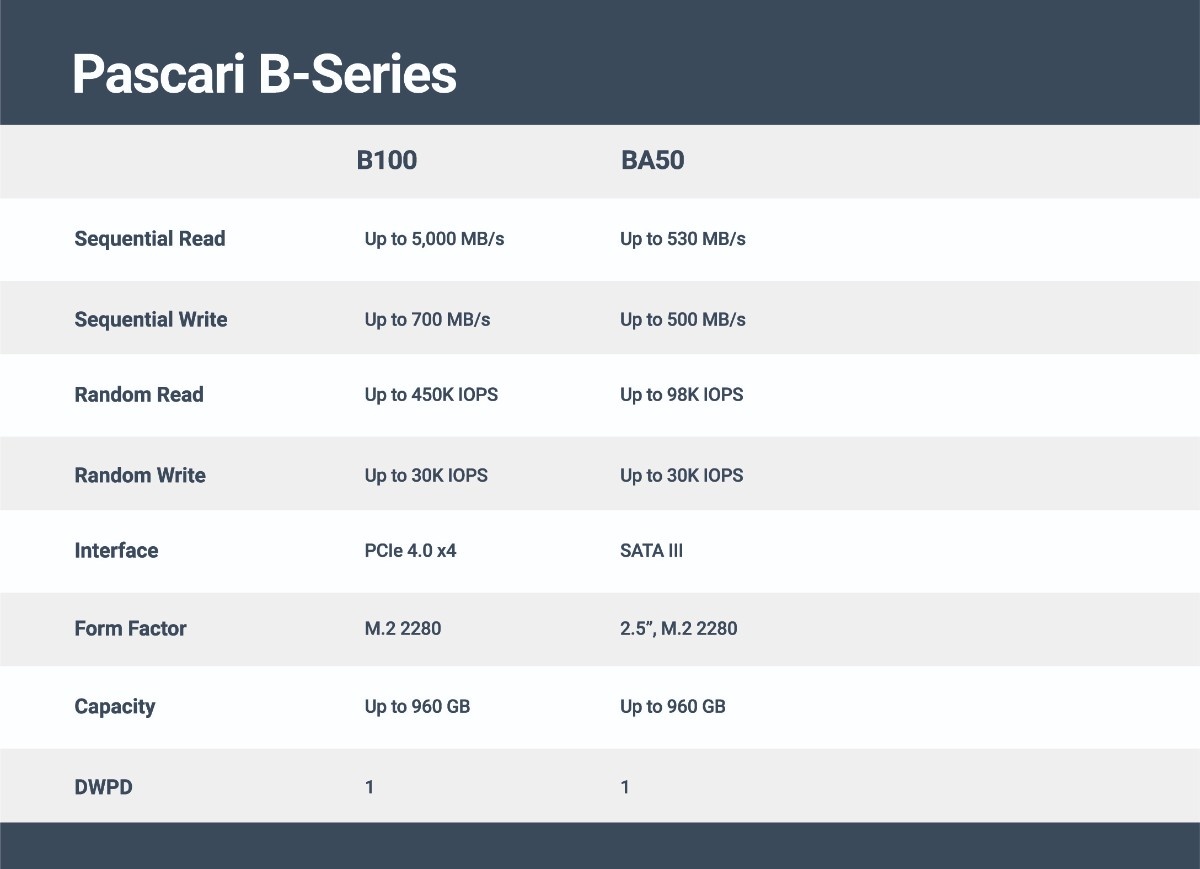This screenshot has height=869, width=1200.
Task: Click the Sequential Write row label
Action: pyautogui.click(x=151, y=320)
